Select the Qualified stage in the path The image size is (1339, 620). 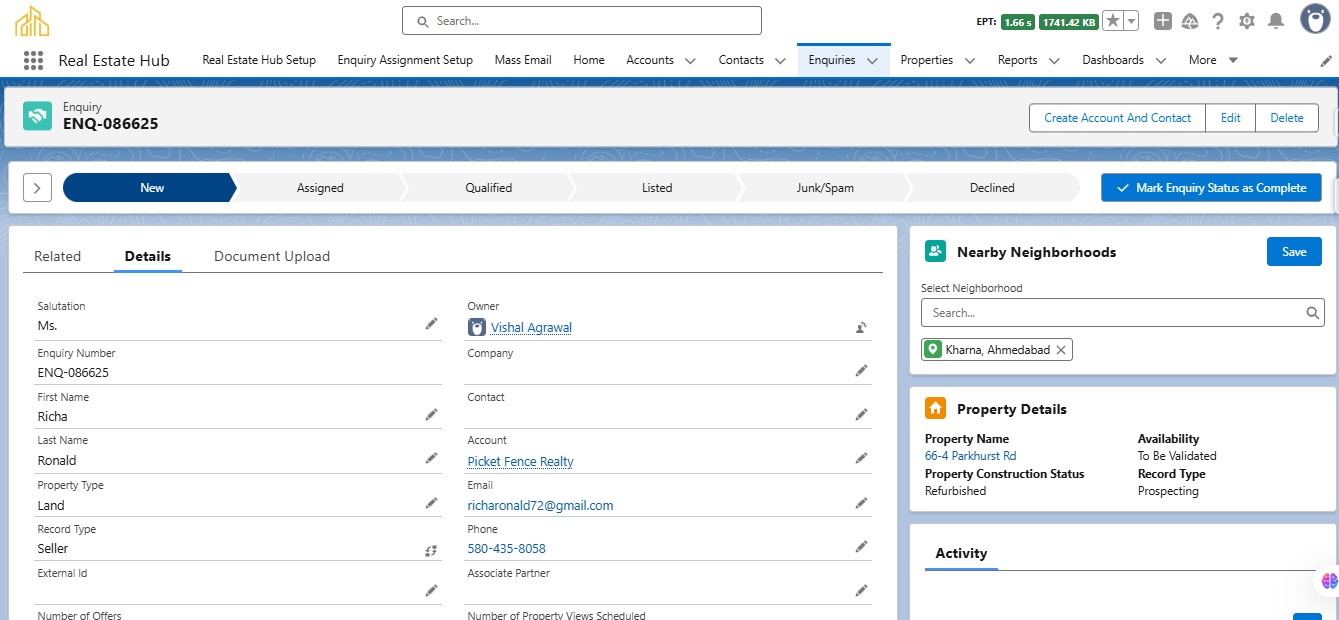488,188
